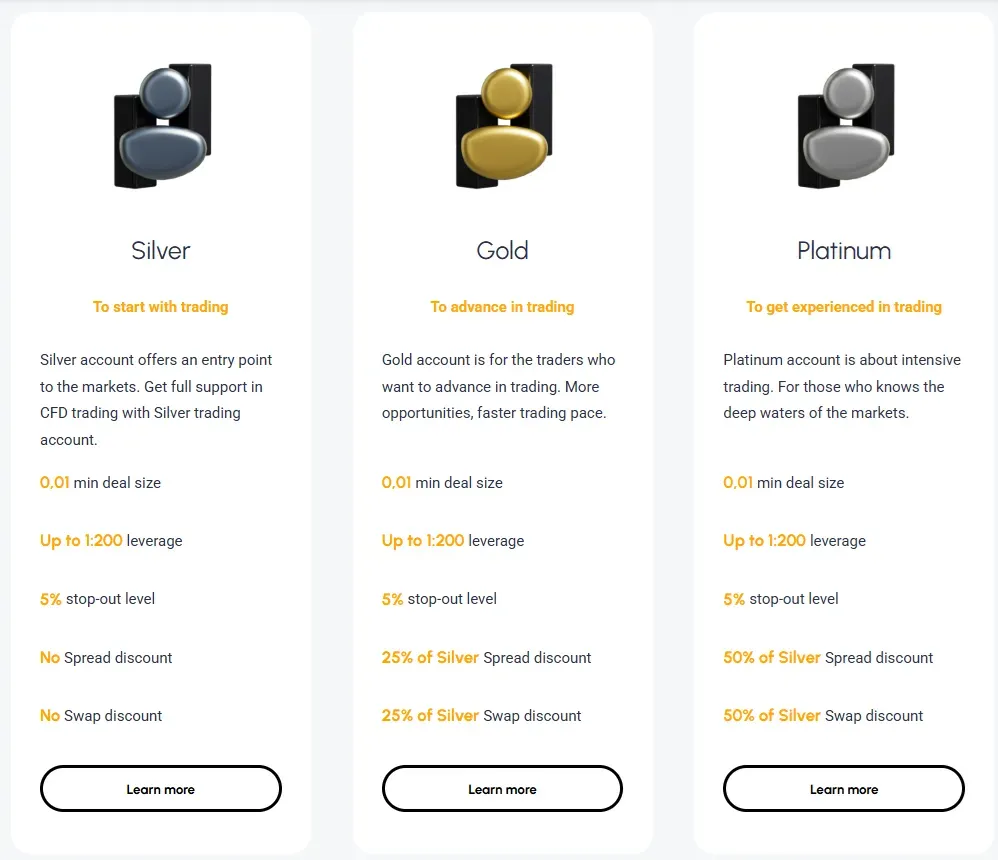The height and width of the screenshot is (860, 998).
Task: Select the Silver account heading
Action: 161,250
